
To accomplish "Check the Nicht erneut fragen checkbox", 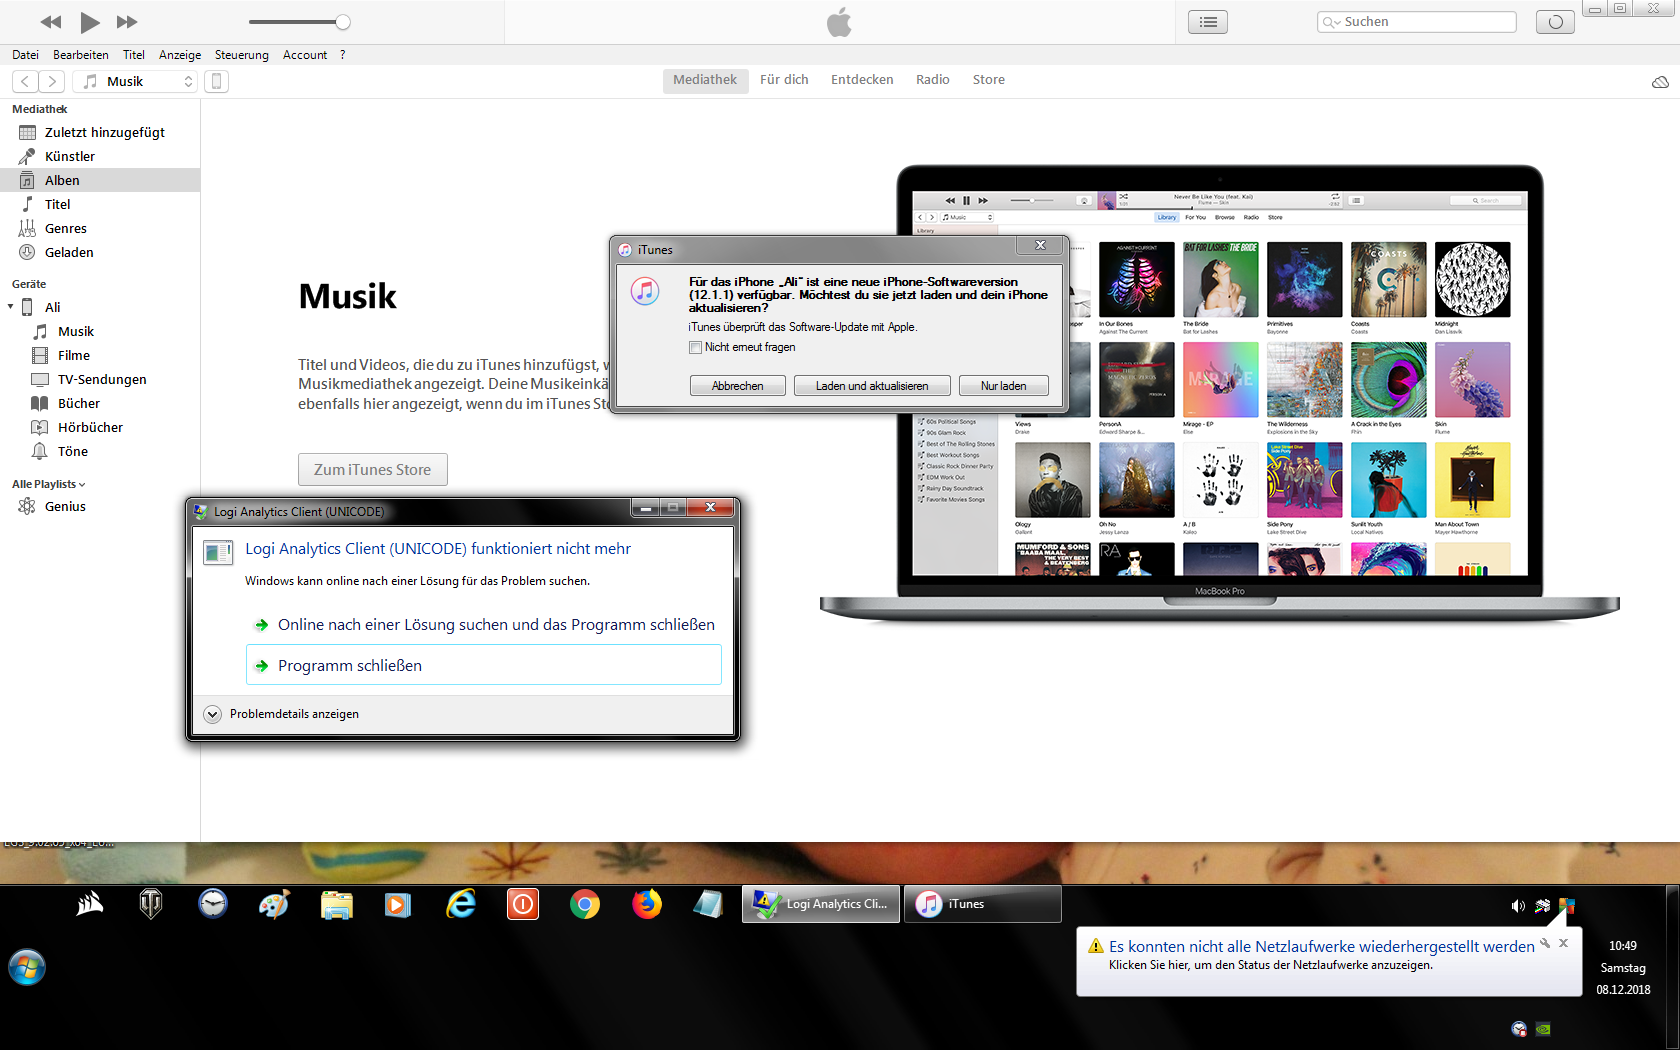I will click(695, 347).
